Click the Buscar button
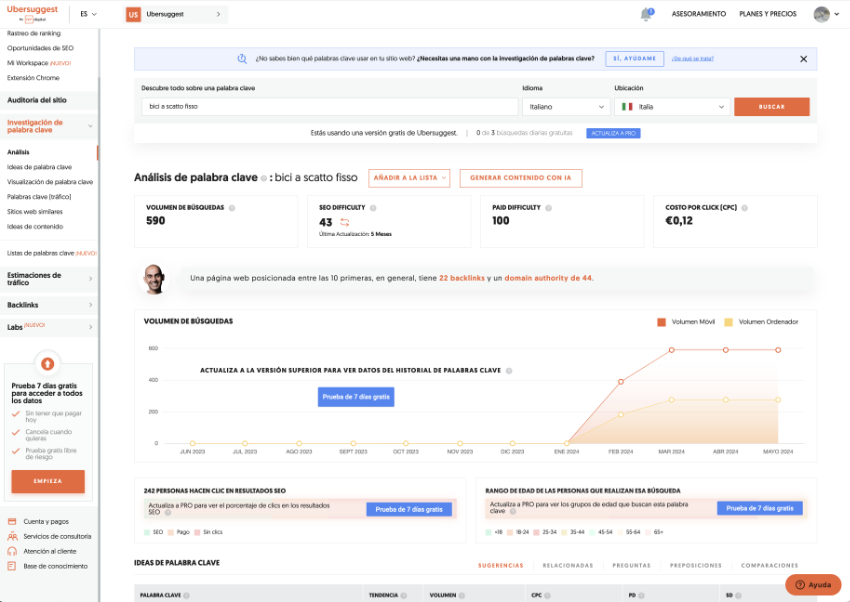 [x=771, y=107]
